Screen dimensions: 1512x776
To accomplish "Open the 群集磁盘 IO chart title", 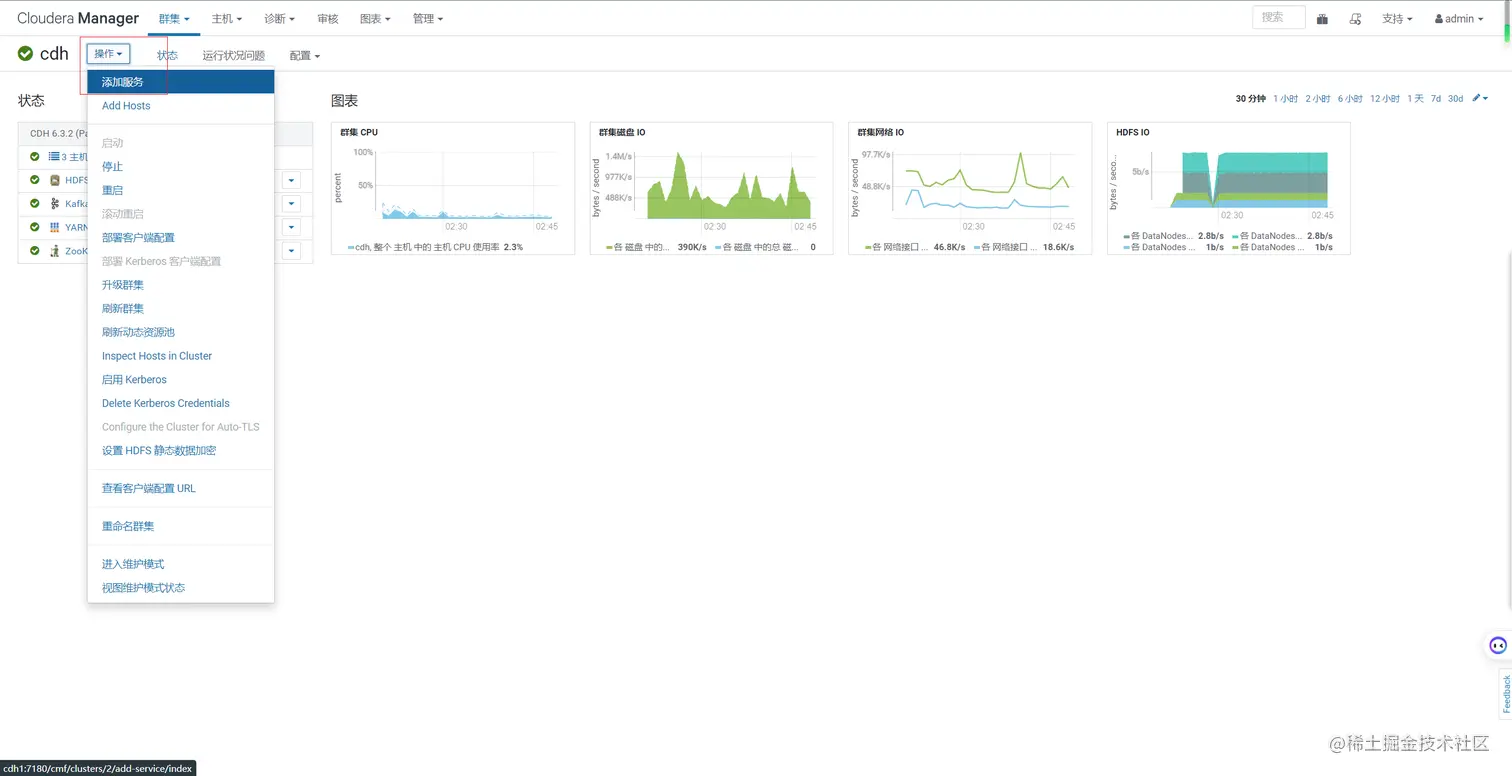I will 622,132.
